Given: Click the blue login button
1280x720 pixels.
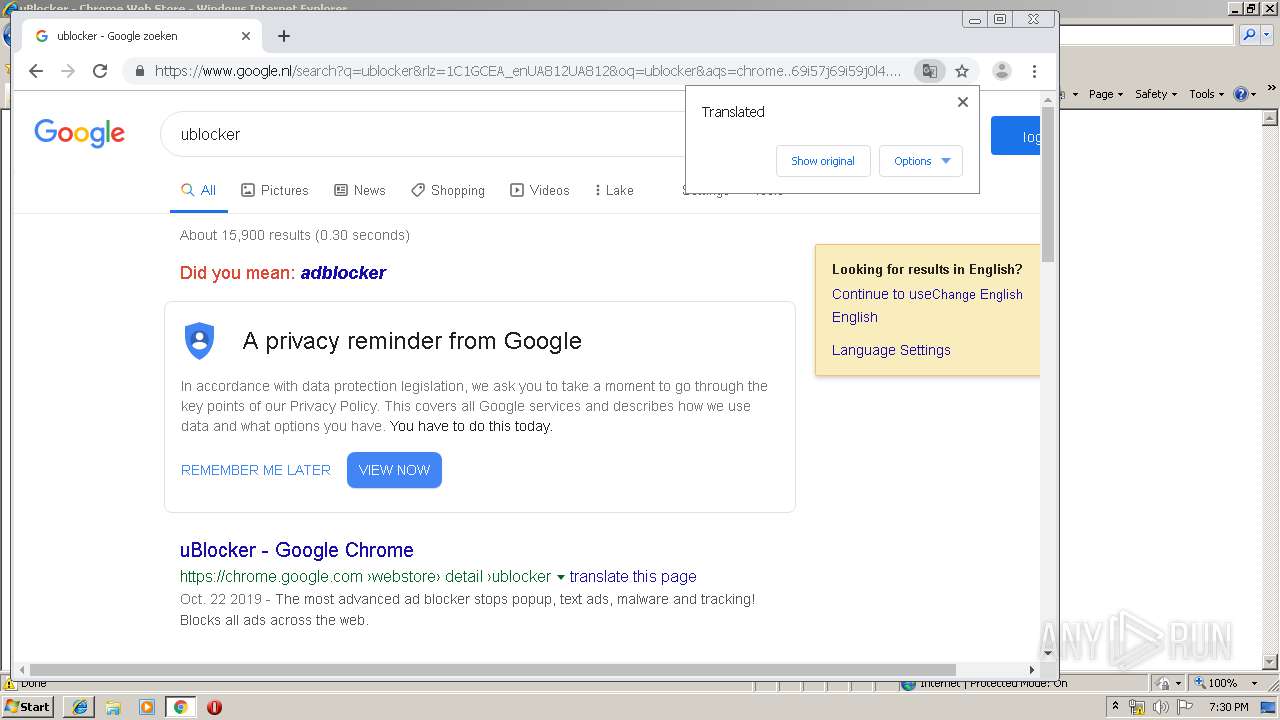Looking at the screenshot, I should 1016,136.
